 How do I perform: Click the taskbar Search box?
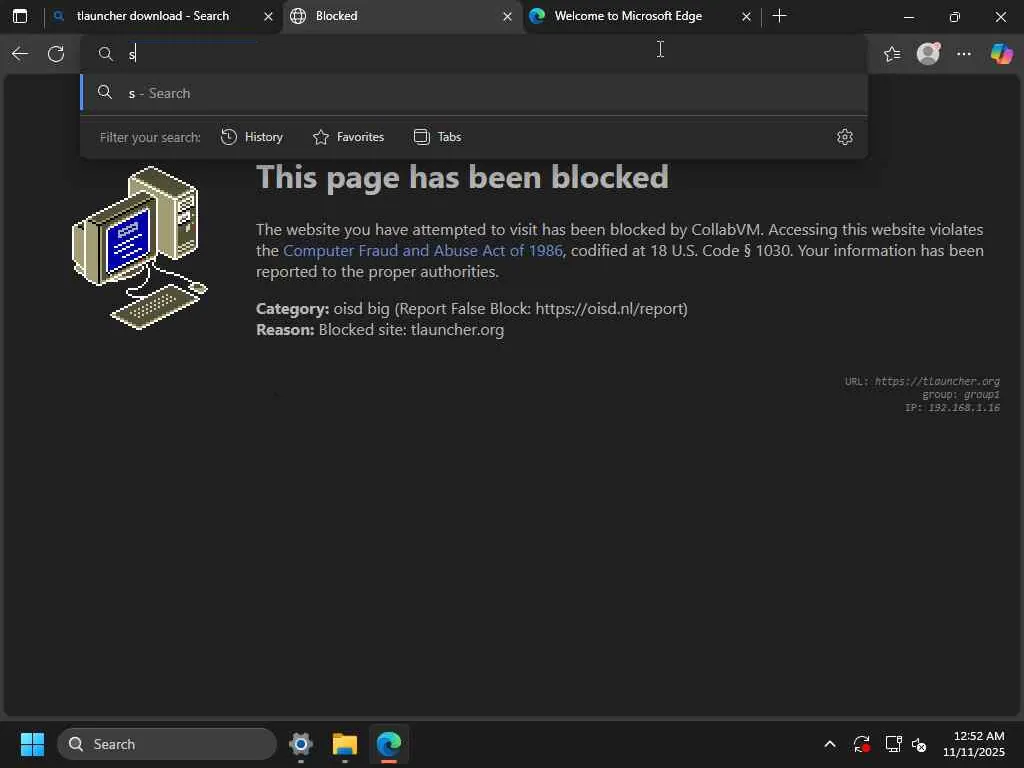click(167, 744)
